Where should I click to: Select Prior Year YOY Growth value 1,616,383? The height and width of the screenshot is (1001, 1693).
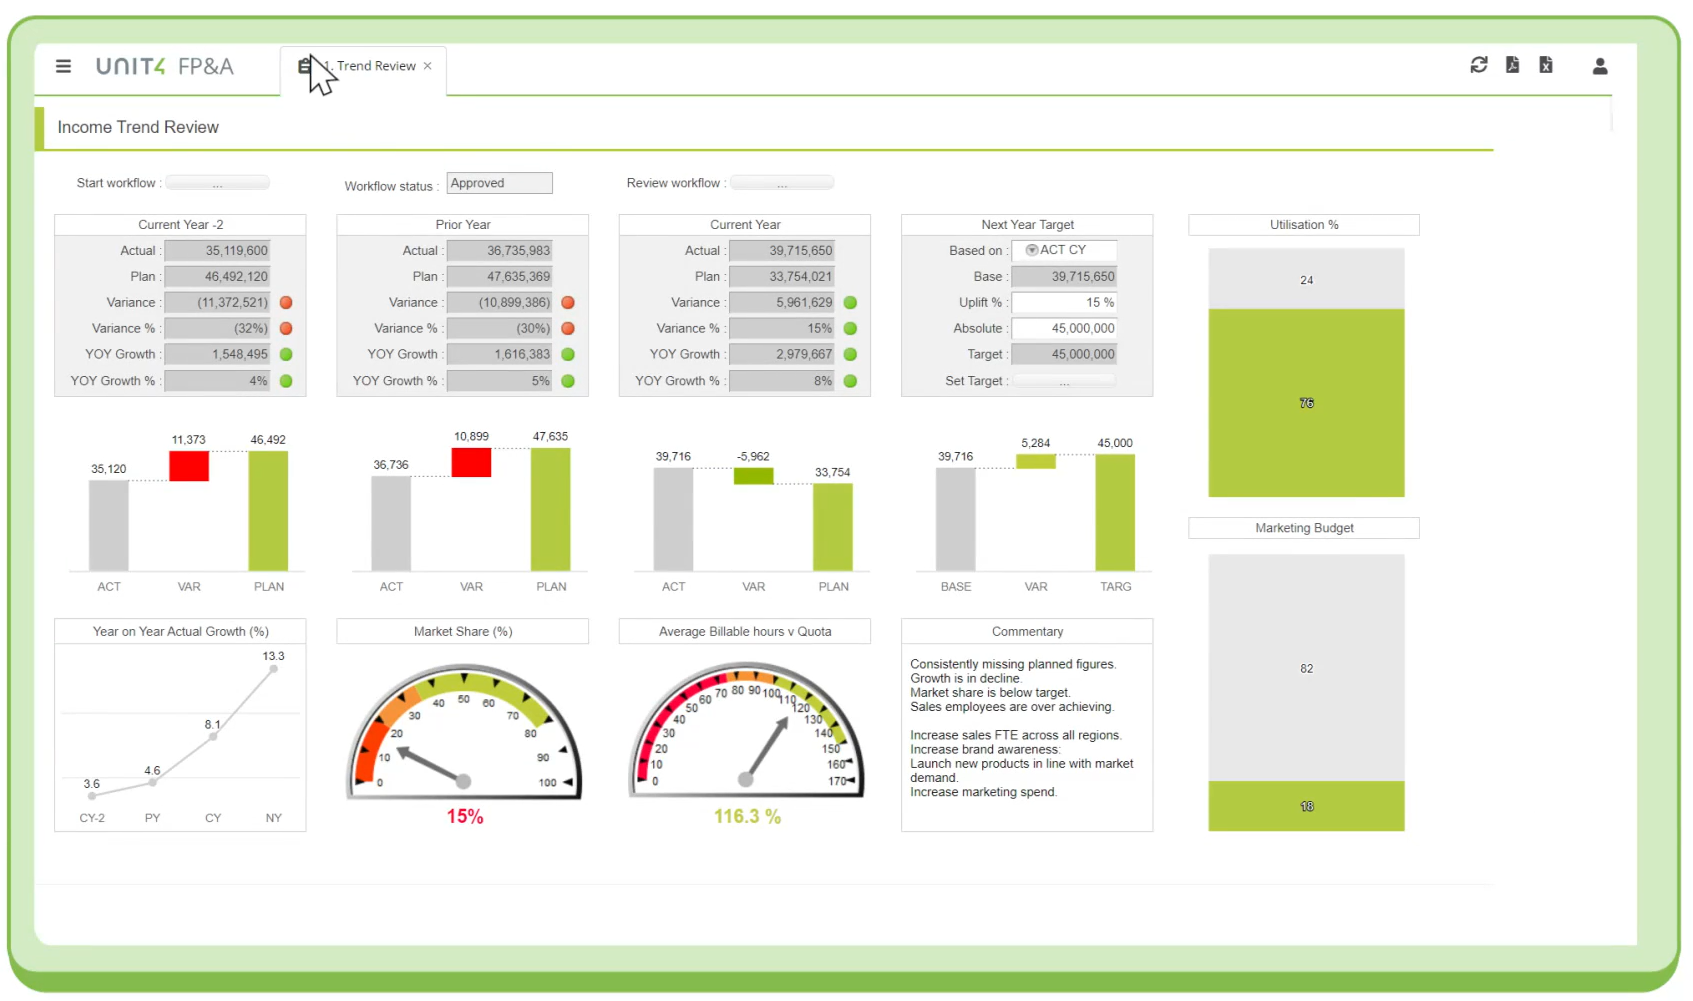tap(499, 354)
